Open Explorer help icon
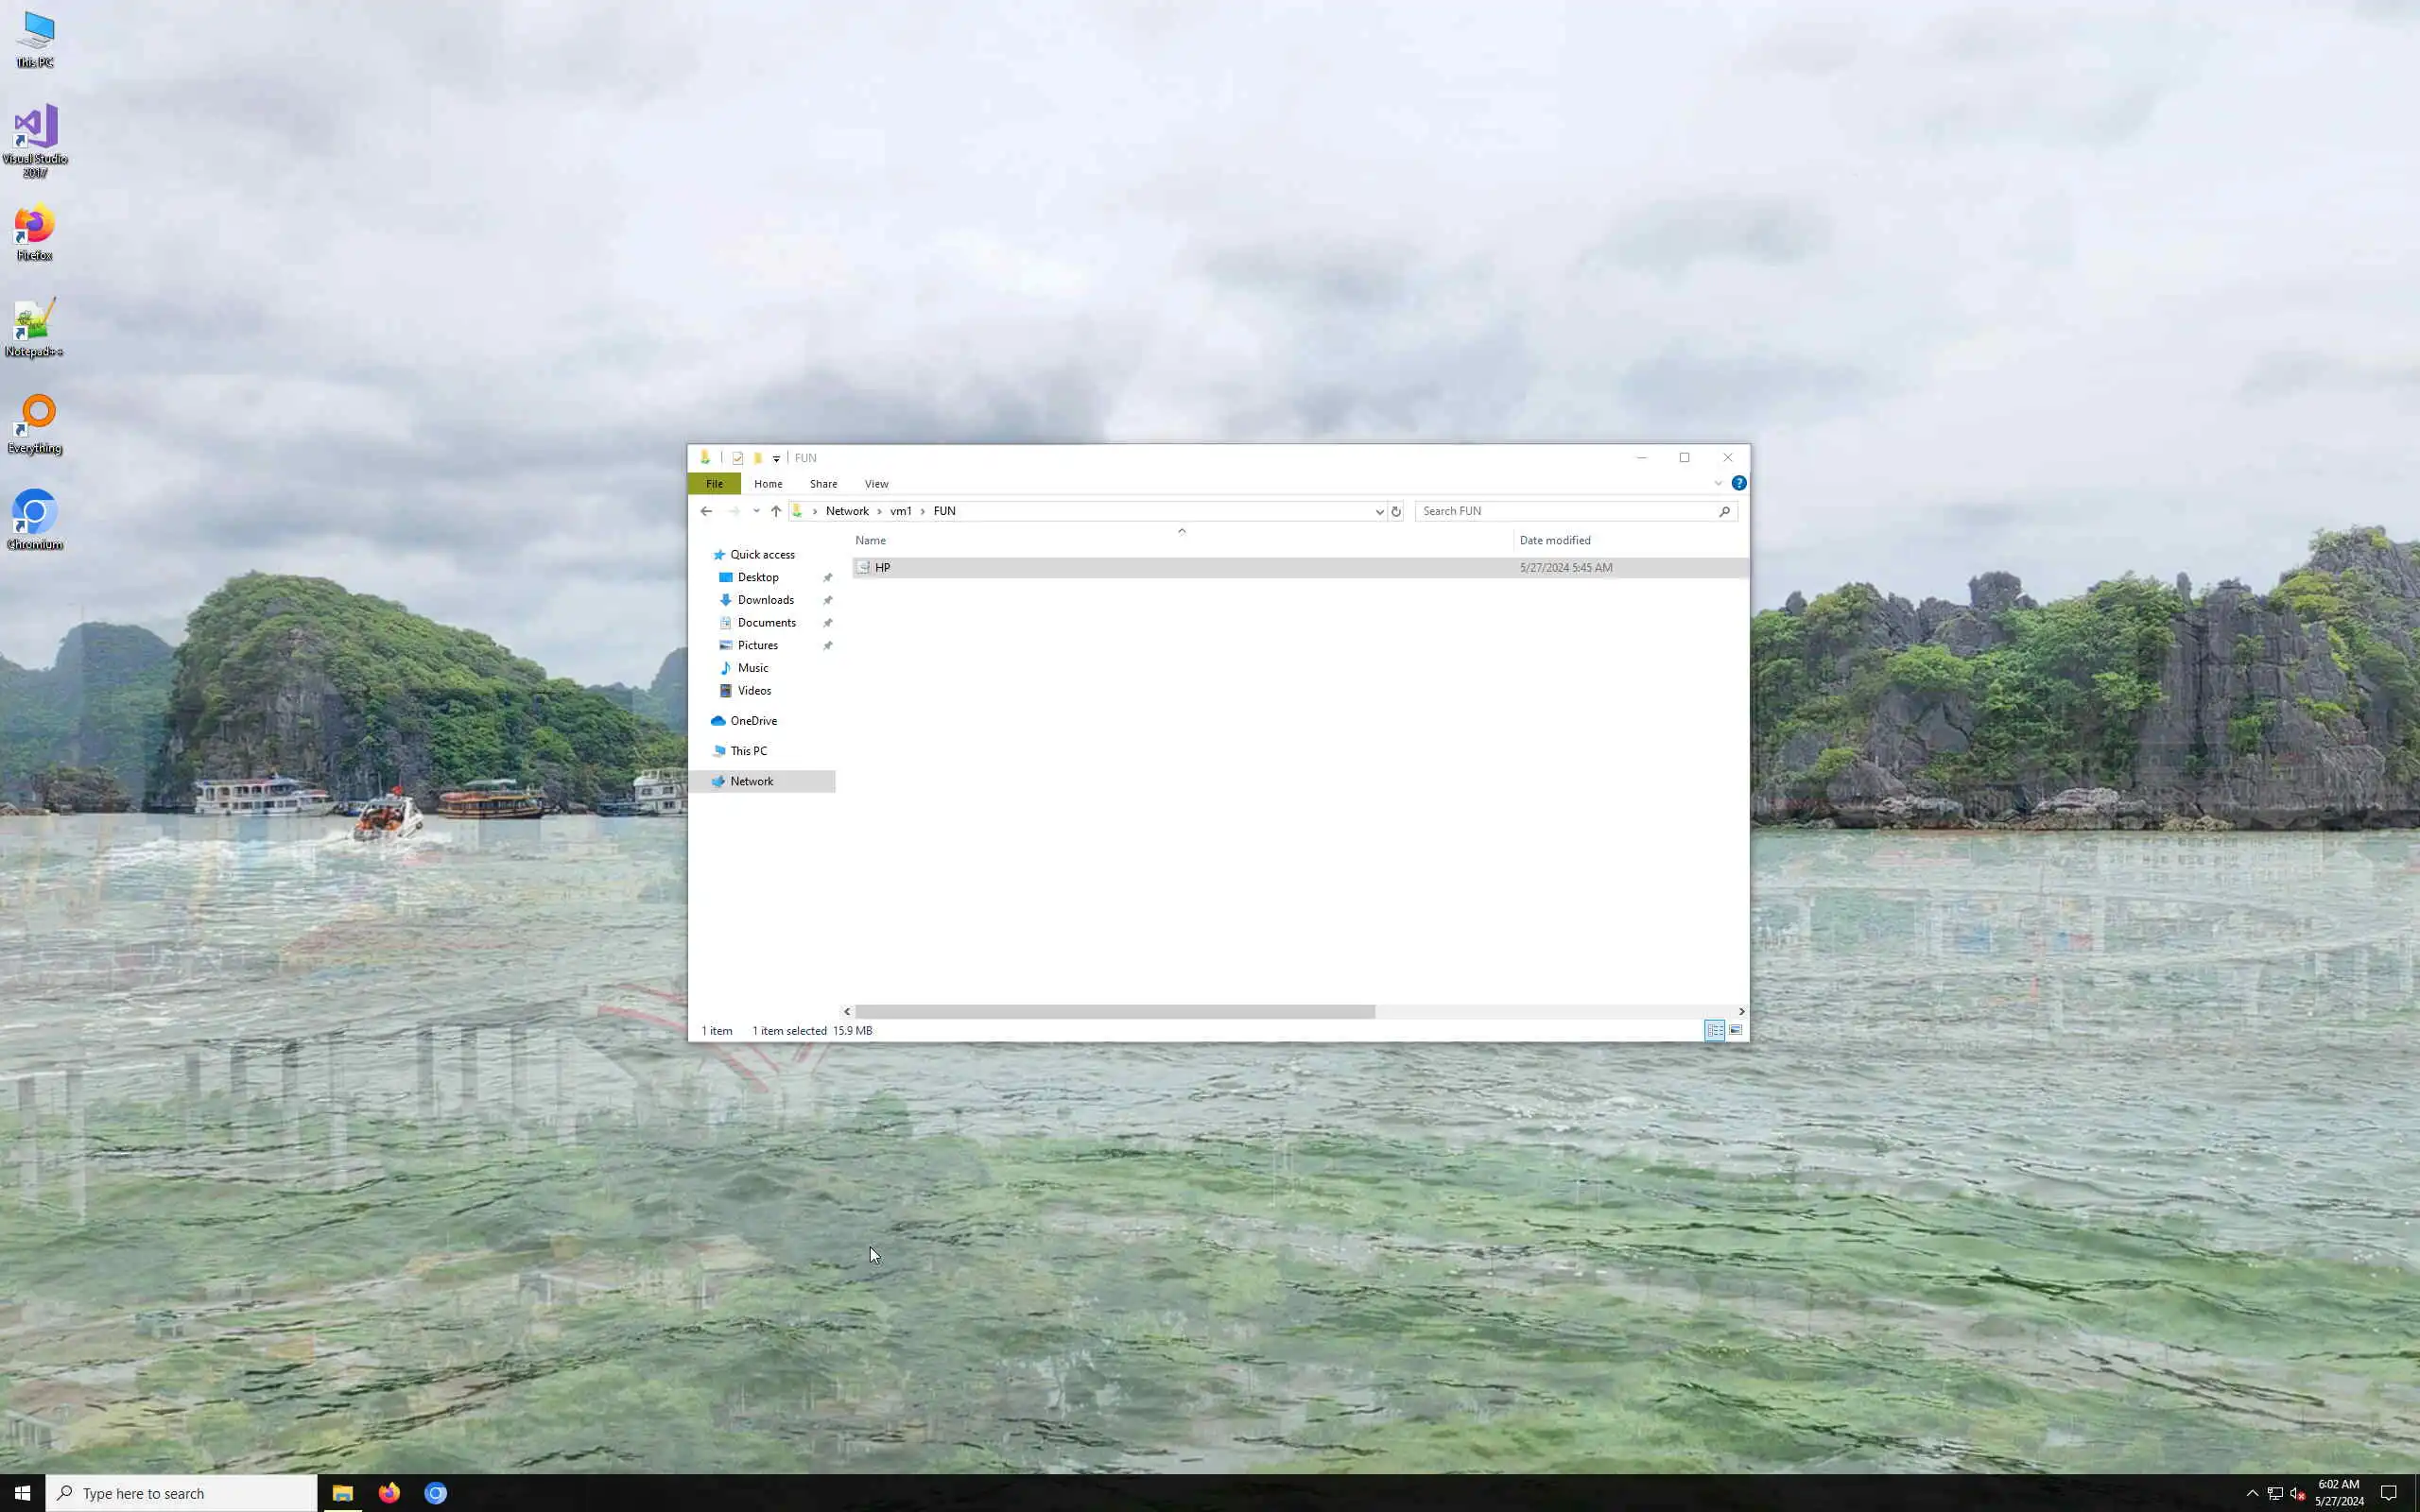 coord(1739,483)
